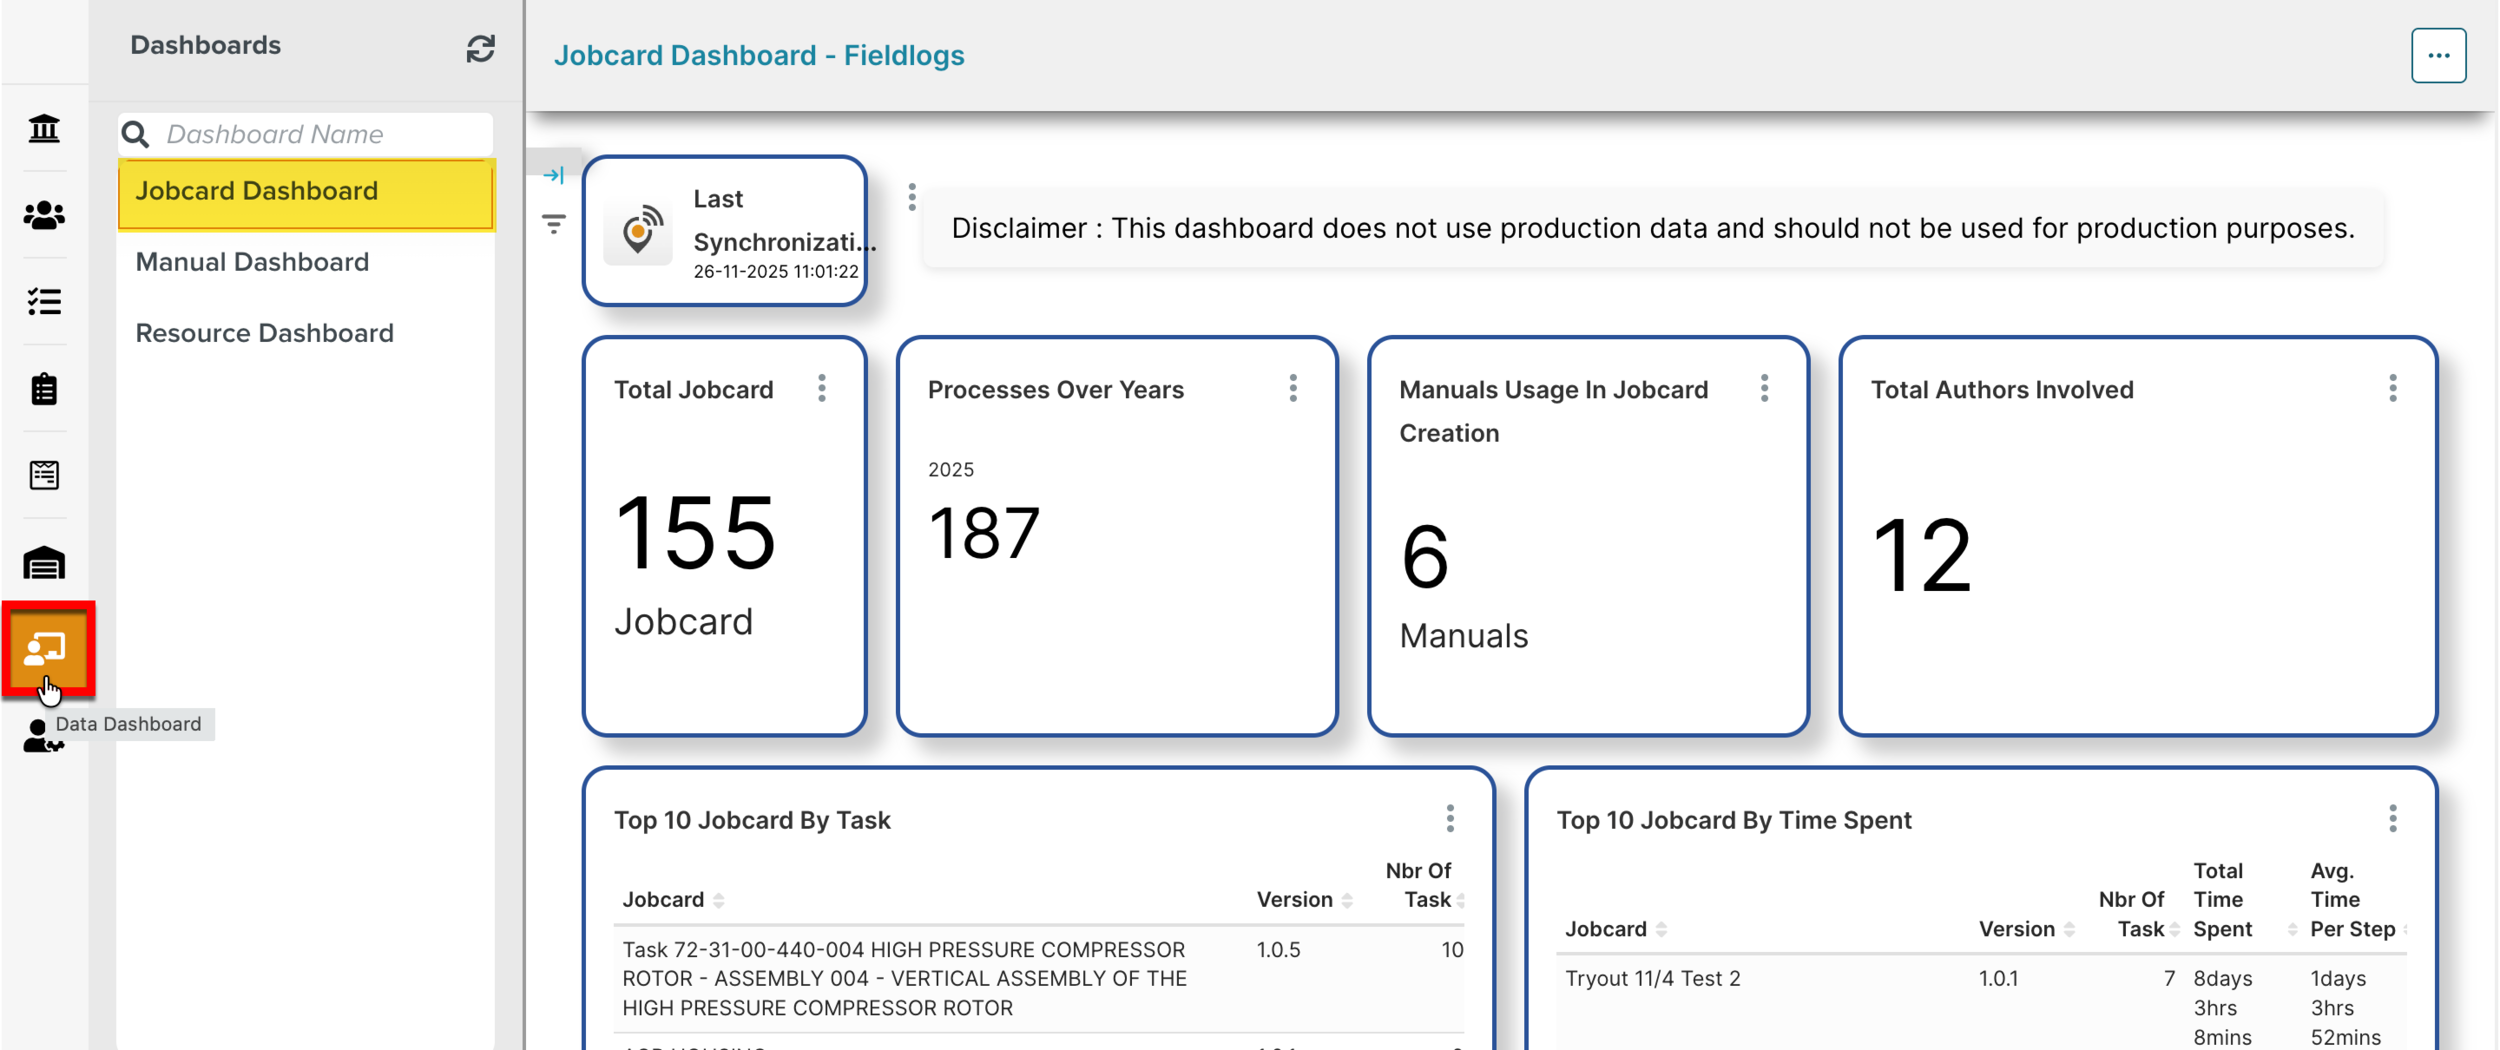The height and width of the screenshot is (1050, 2500).
Task: Select the institution icon in the sidebar
Action: click(x=43, y=129)
